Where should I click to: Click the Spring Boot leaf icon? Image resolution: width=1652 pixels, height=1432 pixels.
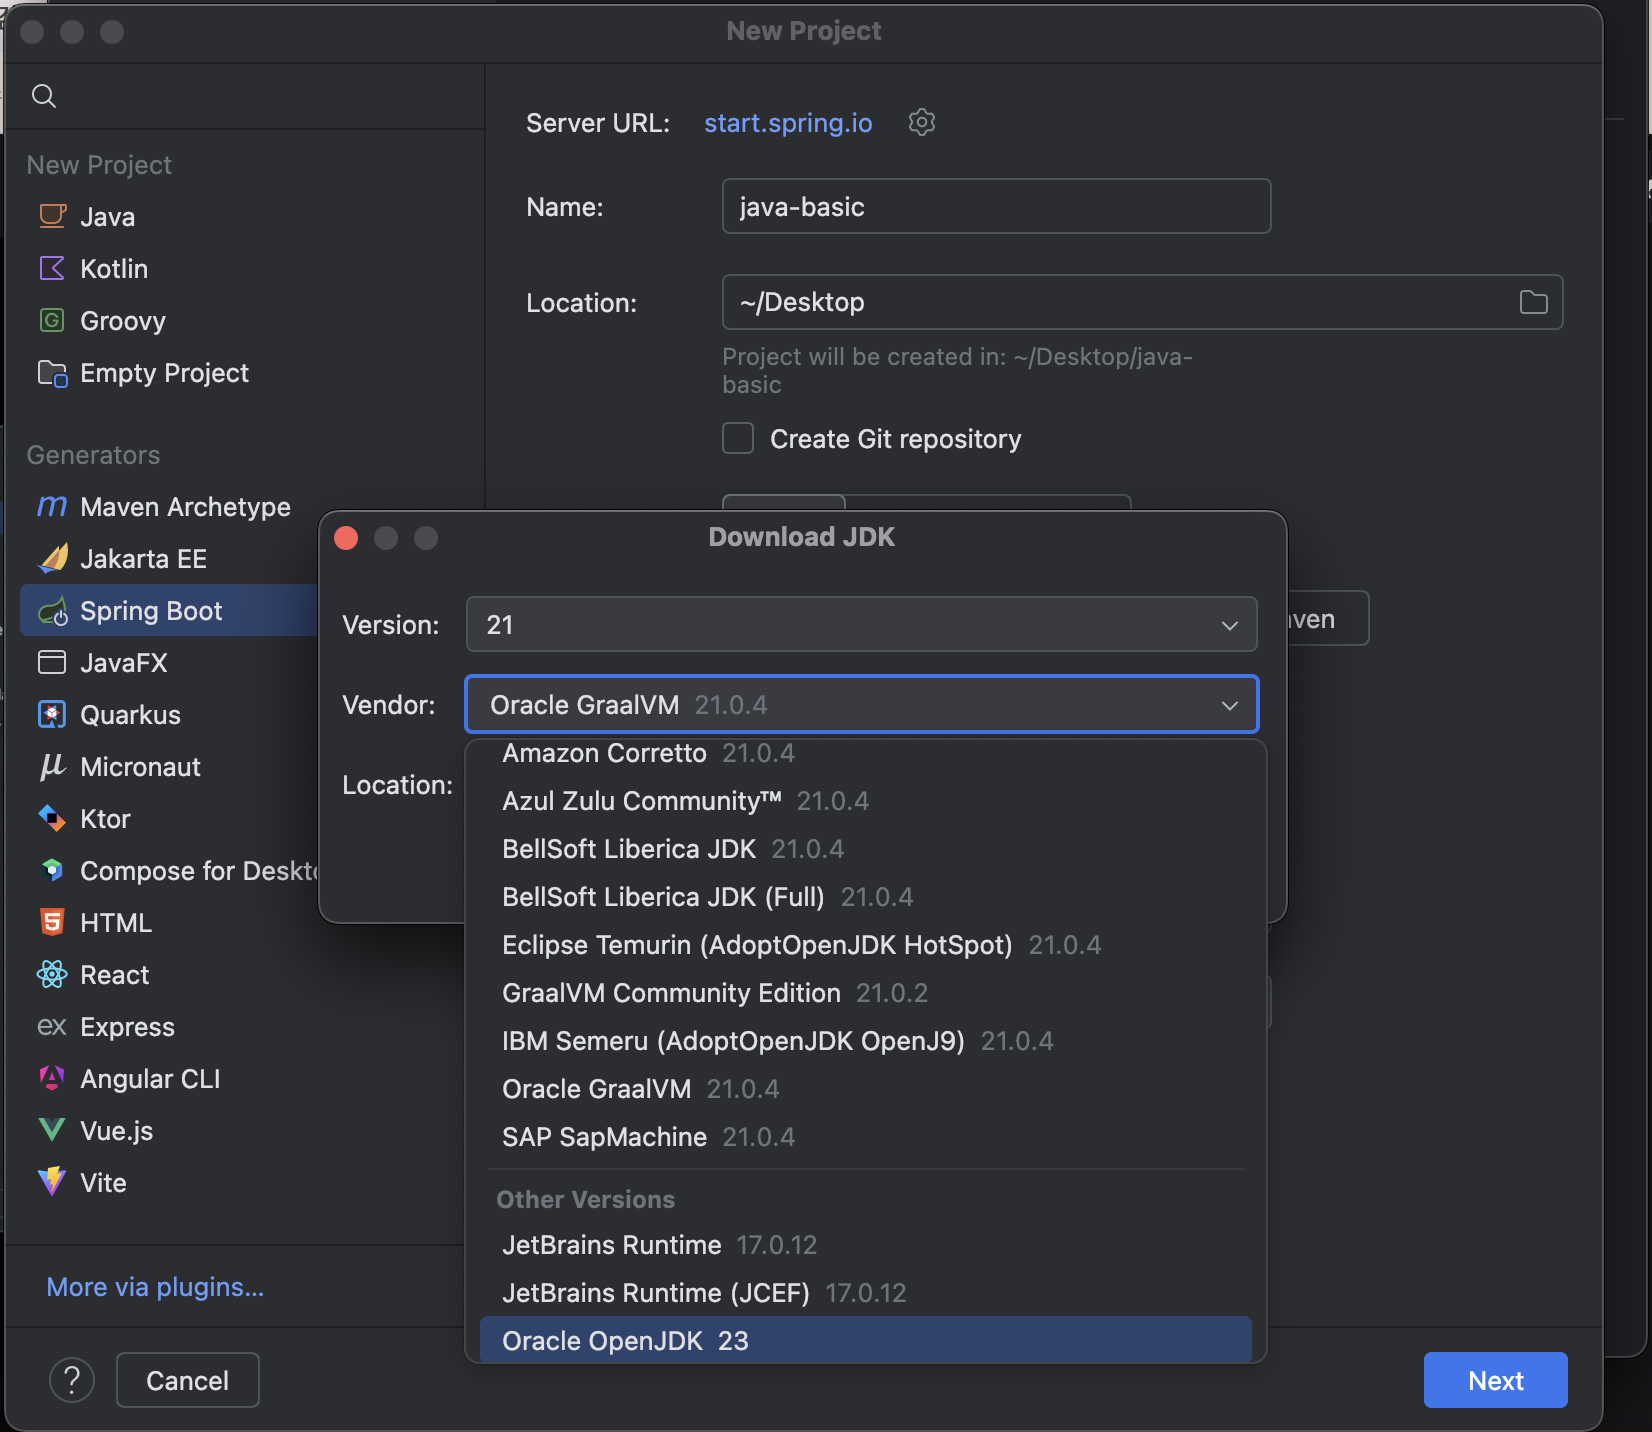pyautogui.click(x=52, y=611)
